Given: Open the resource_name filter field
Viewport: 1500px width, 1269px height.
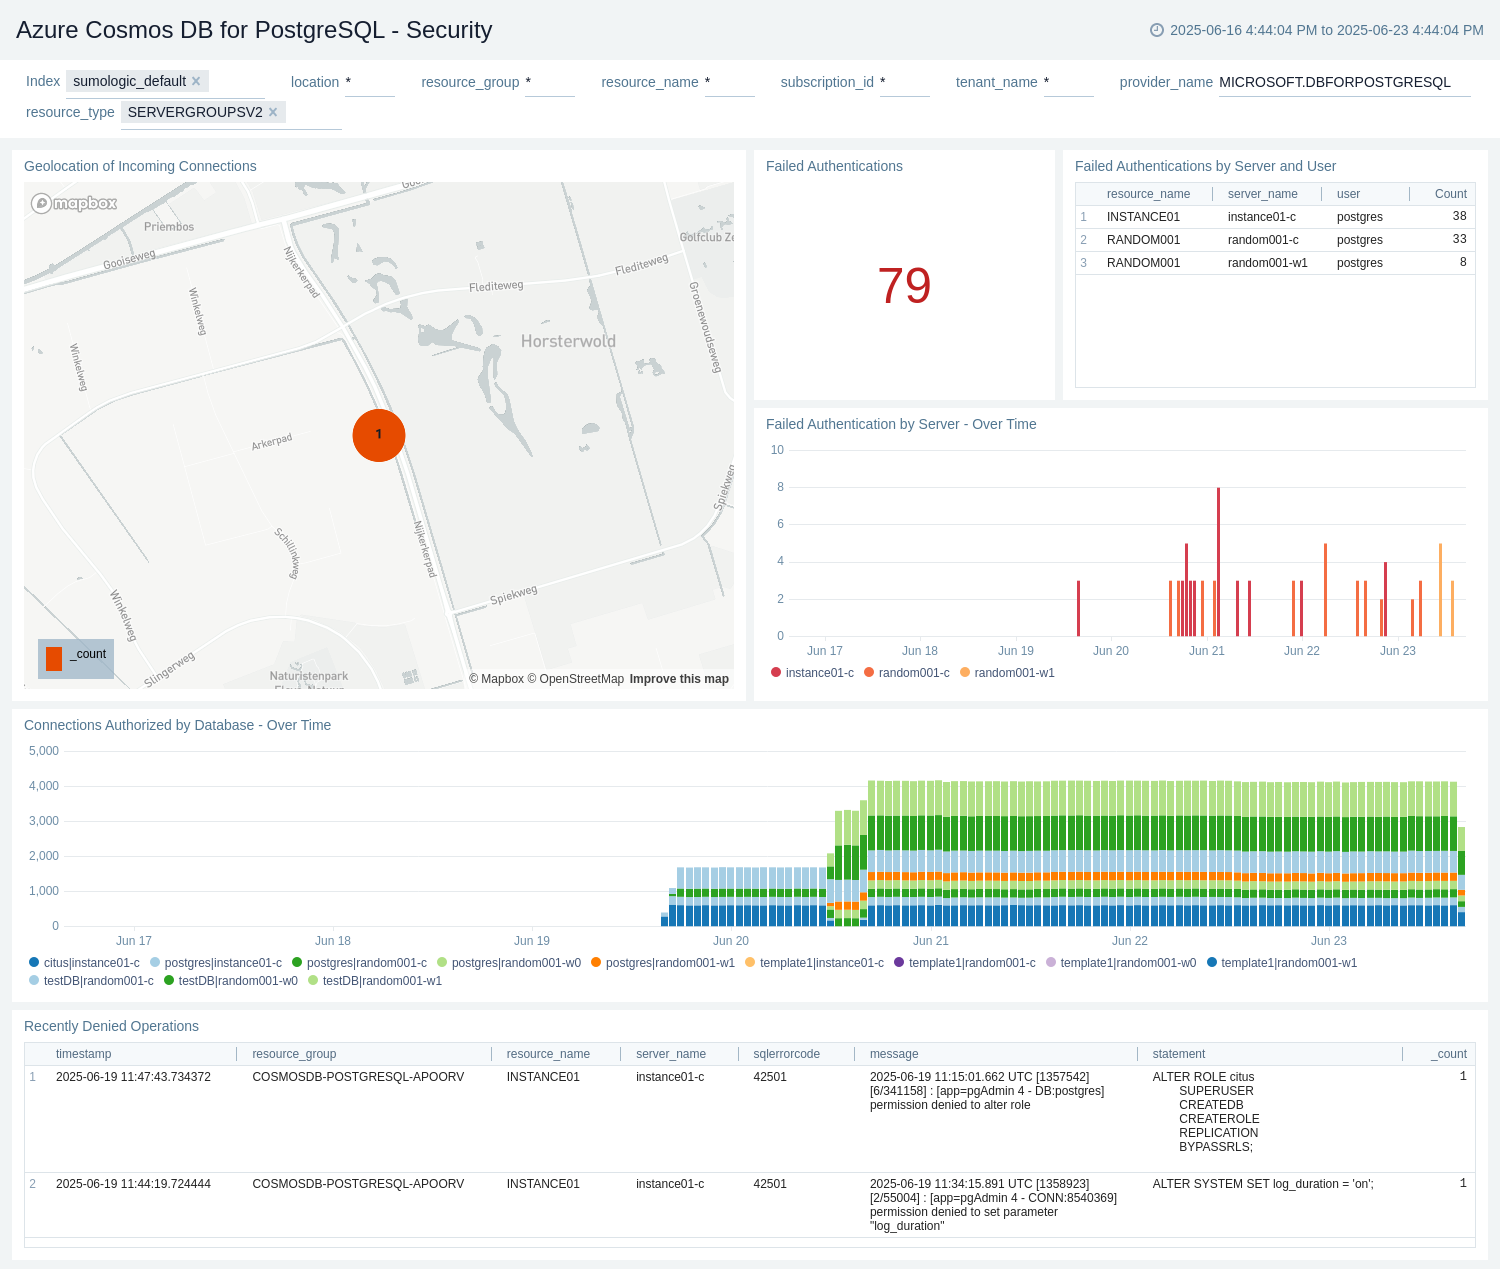Looking at the screenshot, I should pos(730,83).
